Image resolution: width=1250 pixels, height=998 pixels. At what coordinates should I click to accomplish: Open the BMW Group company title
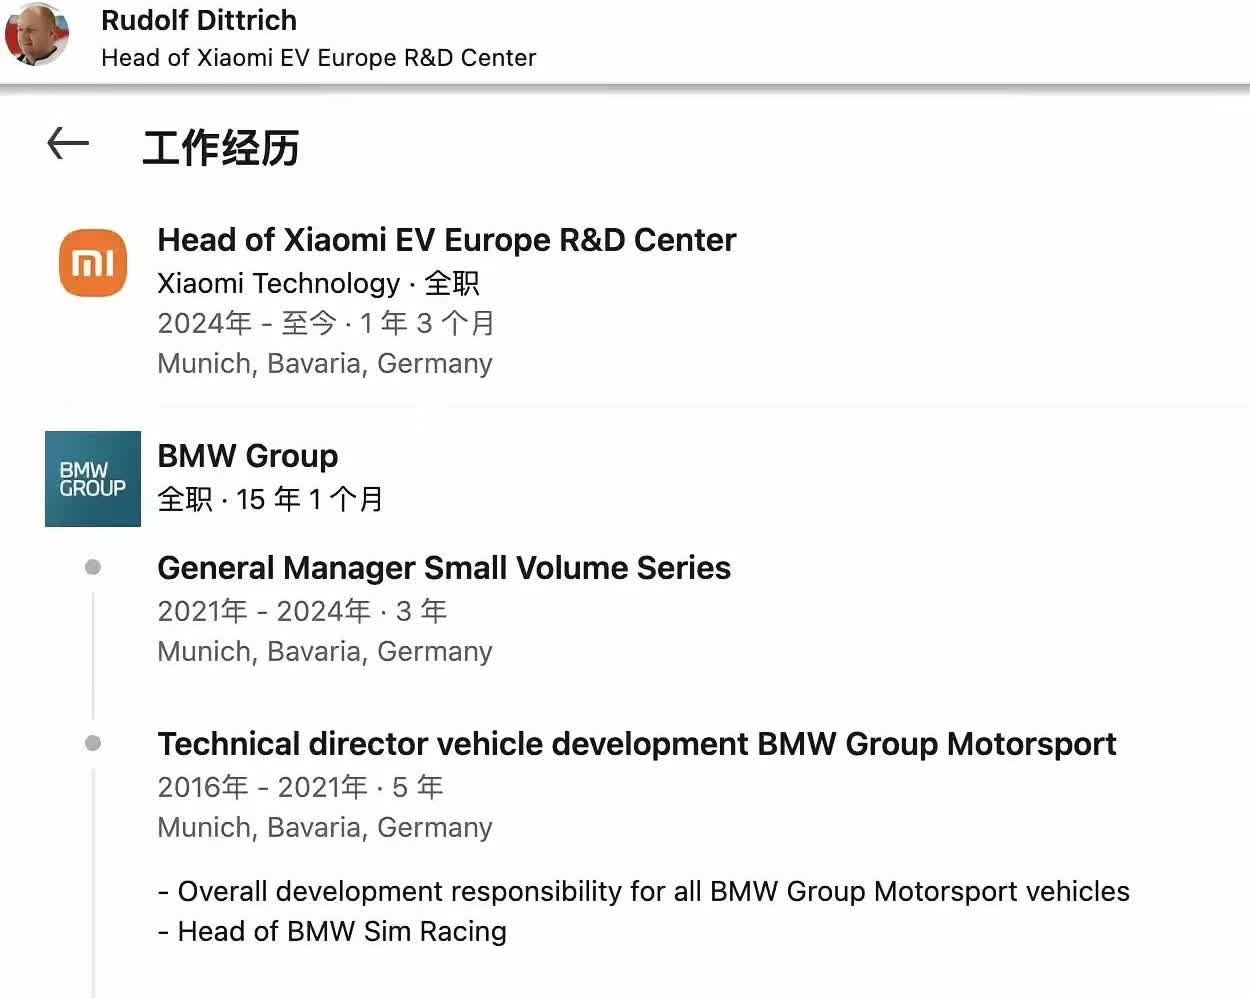point(248,456)
